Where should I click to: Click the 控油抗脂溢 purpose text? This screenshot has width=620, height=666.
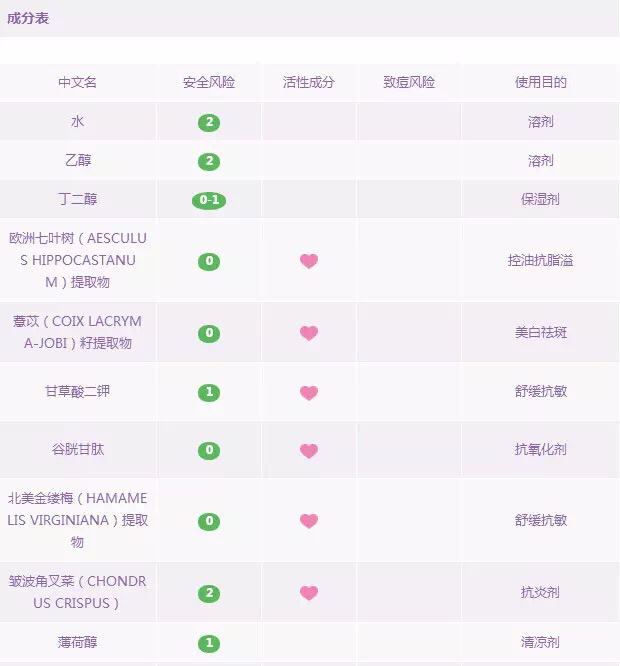pyautogui.click(x=541, y=260)
